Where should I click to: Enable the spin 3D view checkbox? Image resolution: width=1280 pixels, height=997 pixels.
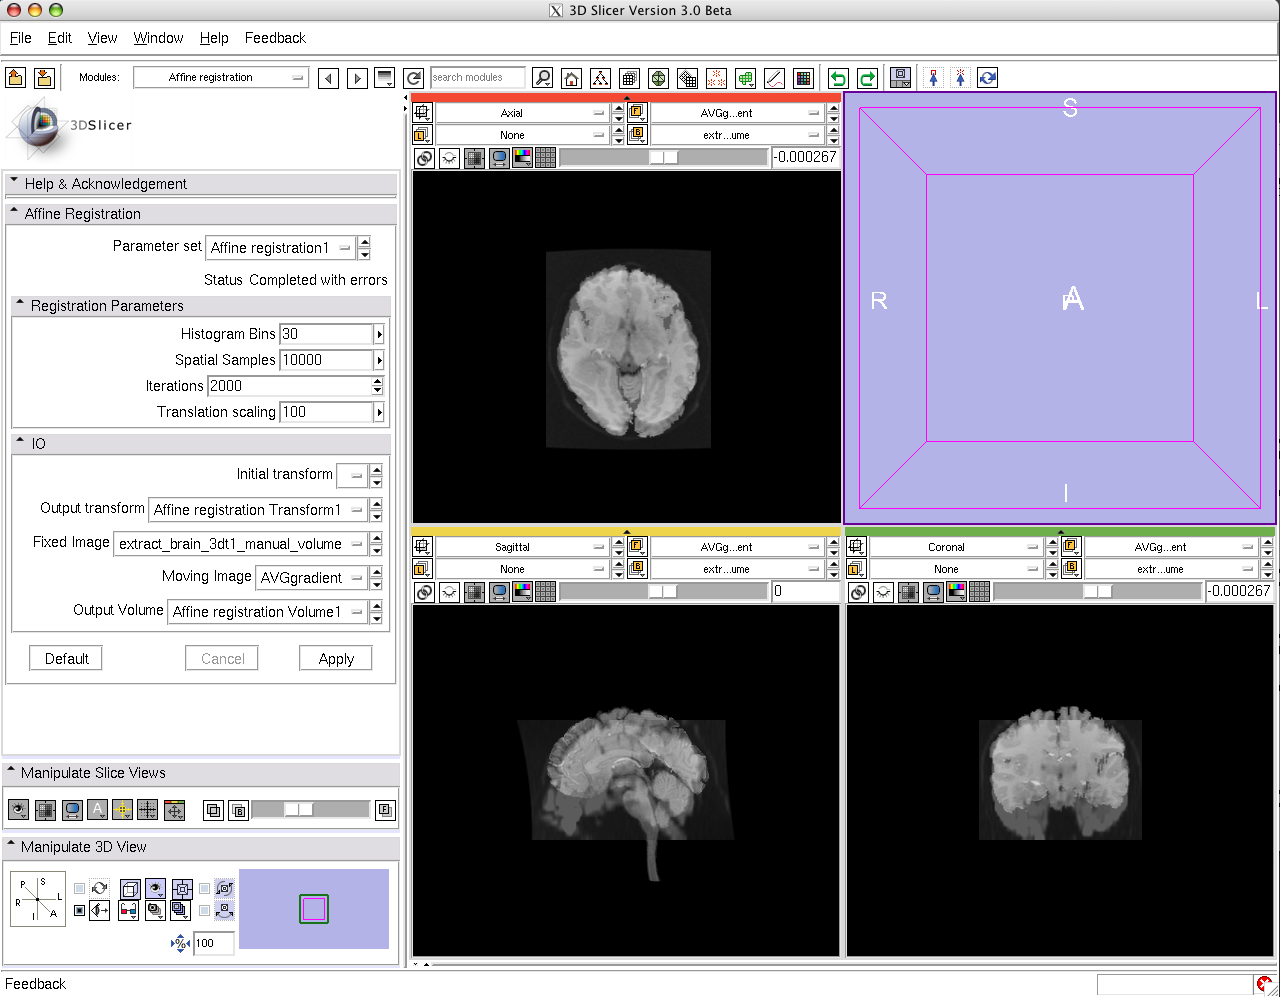(x=80, y=888)
